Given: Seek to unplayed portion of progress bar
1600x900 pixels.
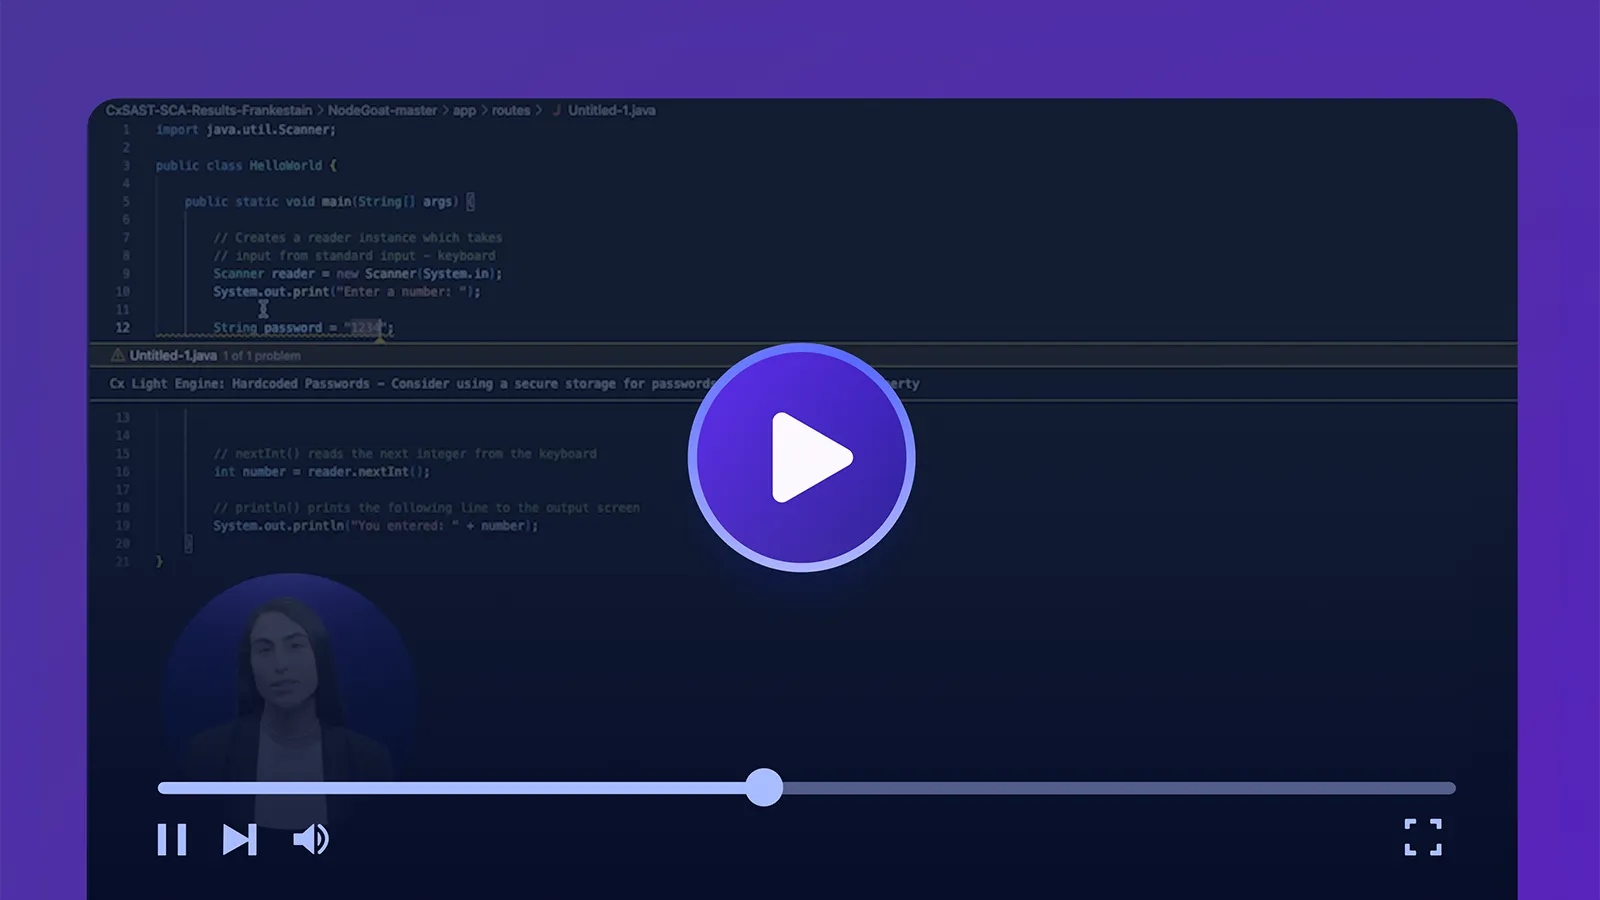Looking at the screenshot, I should 1118,788.
